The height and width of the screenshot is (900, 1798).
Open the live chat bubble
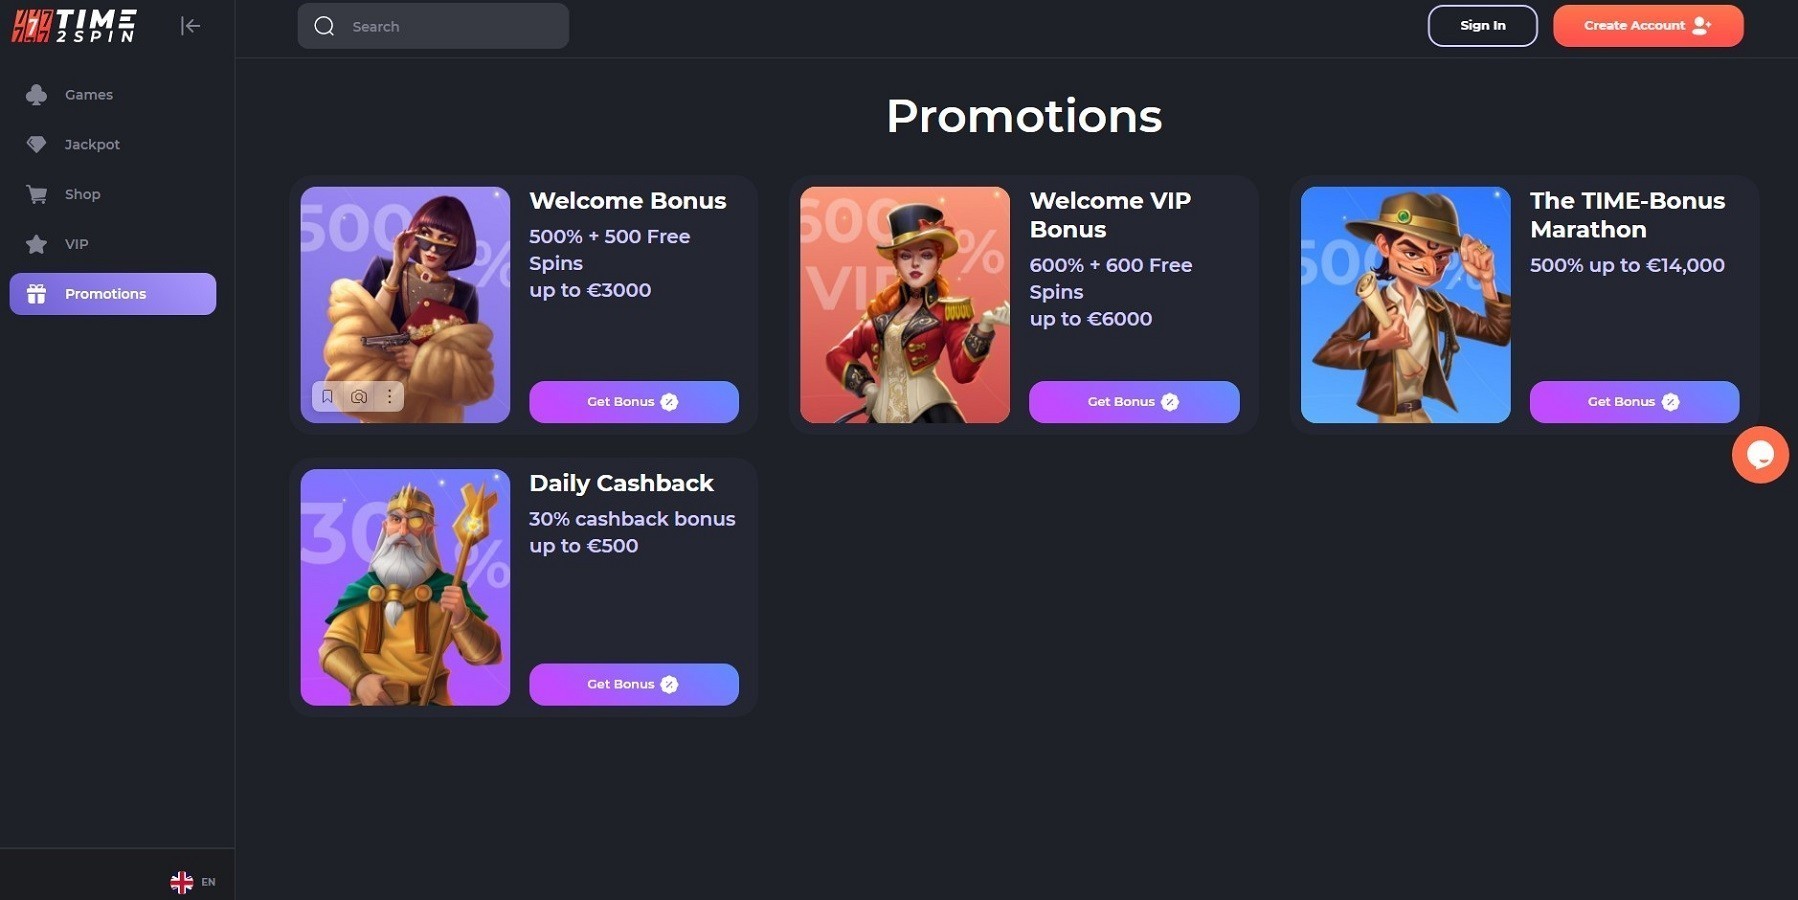point(1760,455)
